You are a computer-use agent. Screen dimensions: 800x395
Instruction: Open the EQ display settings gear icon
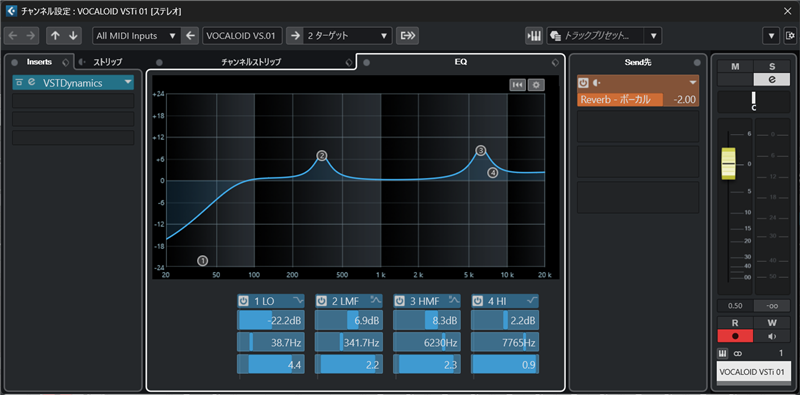click(x=536, y=85)
